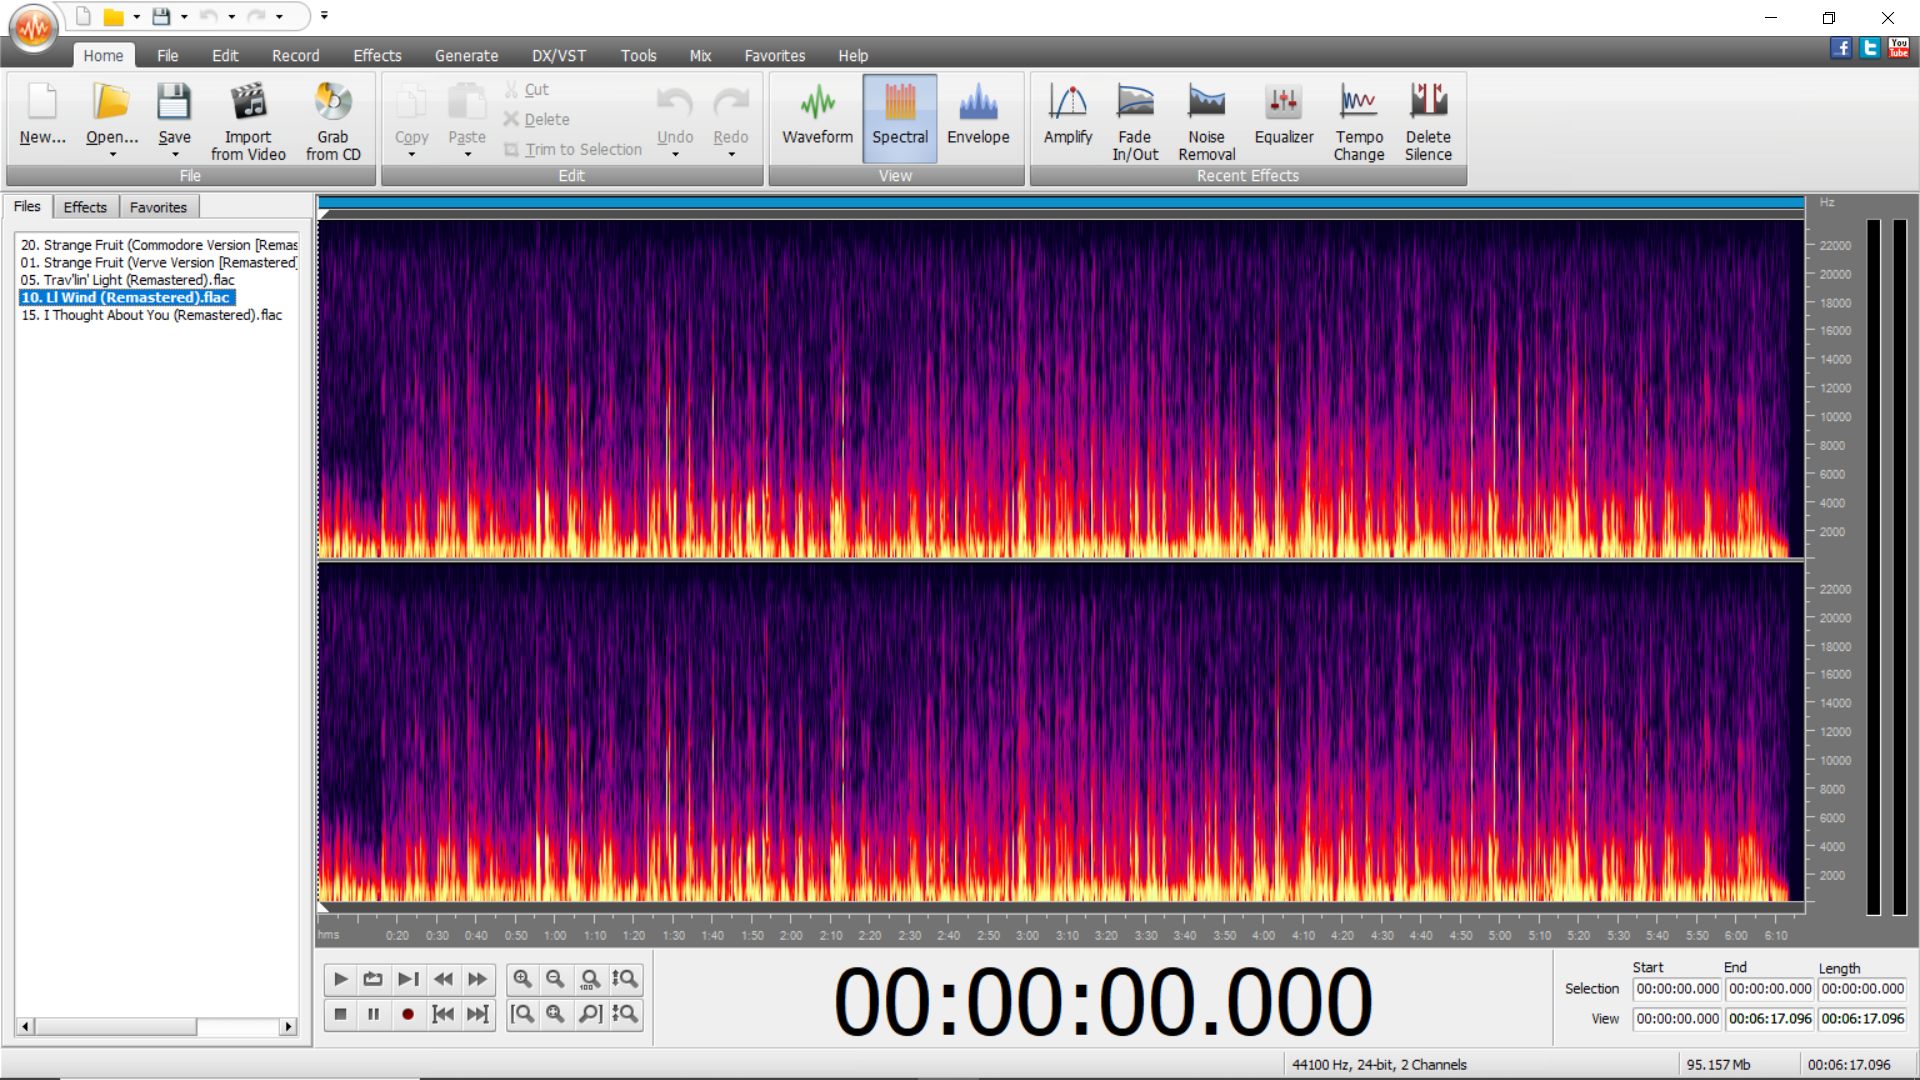
Task: Switch to Waveform view
Action: coord(816,118)
